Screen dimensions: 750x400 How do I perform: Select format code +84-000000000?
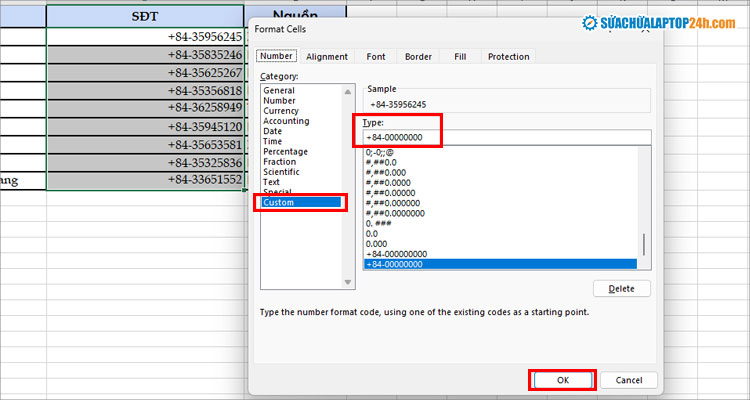pyautogui.click(x=397, y=254)
